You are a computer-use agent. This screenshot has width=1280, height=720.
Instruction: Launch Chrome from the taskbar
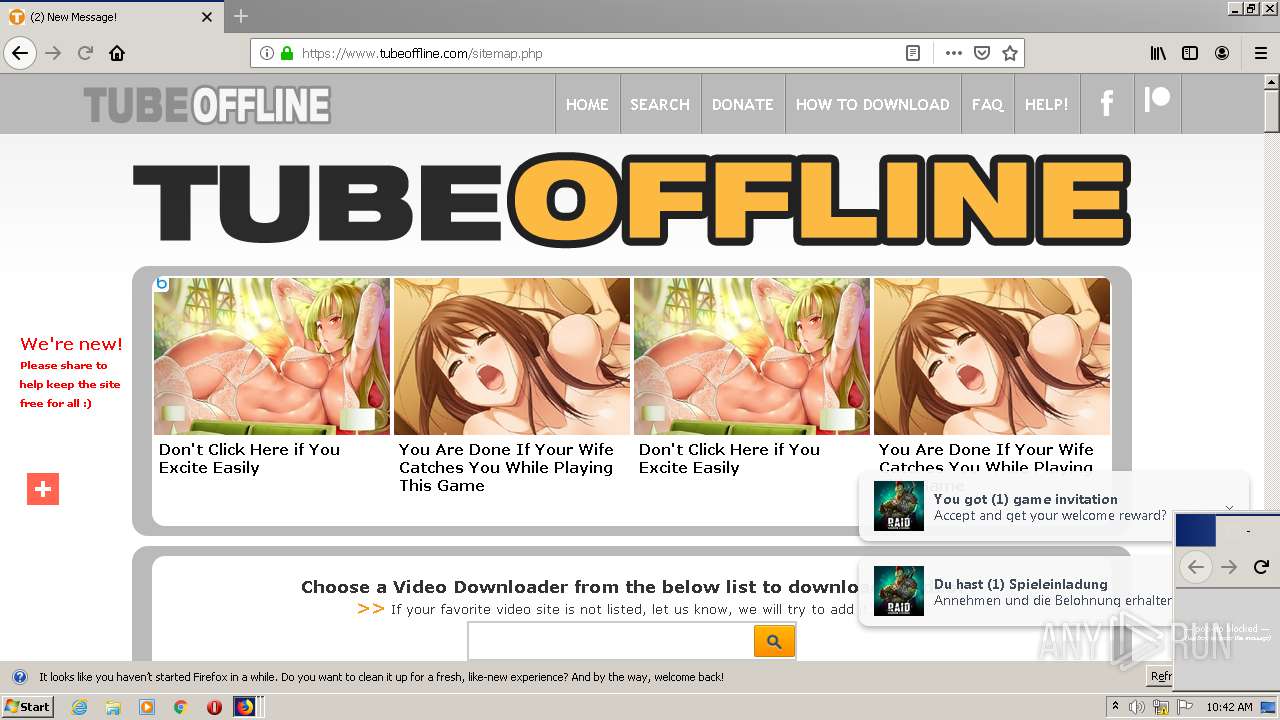coord(181,707)
